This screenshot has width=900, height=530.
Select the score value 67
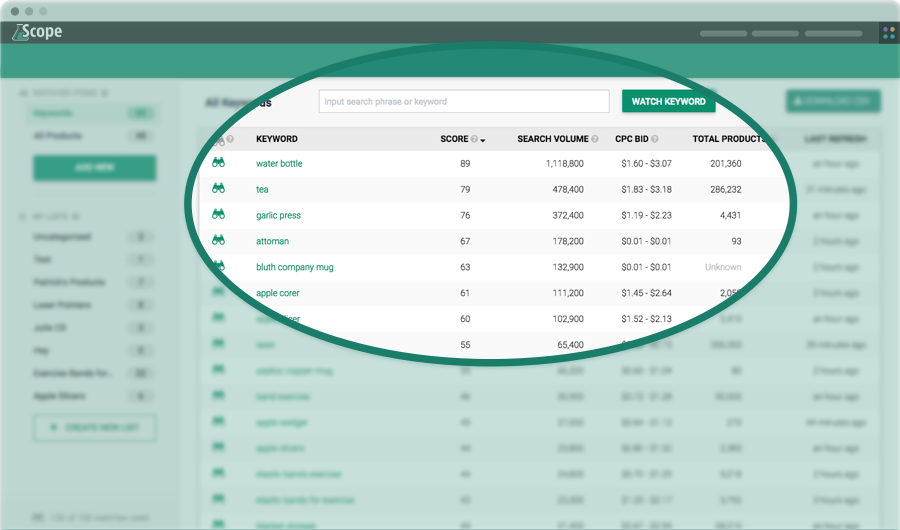pos(465,241)
